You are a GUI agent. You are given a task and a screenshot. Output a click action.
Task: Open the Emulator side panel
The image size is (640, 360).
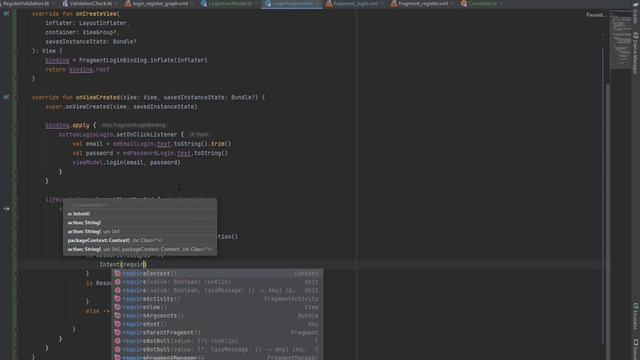click(x=636, y=316)
